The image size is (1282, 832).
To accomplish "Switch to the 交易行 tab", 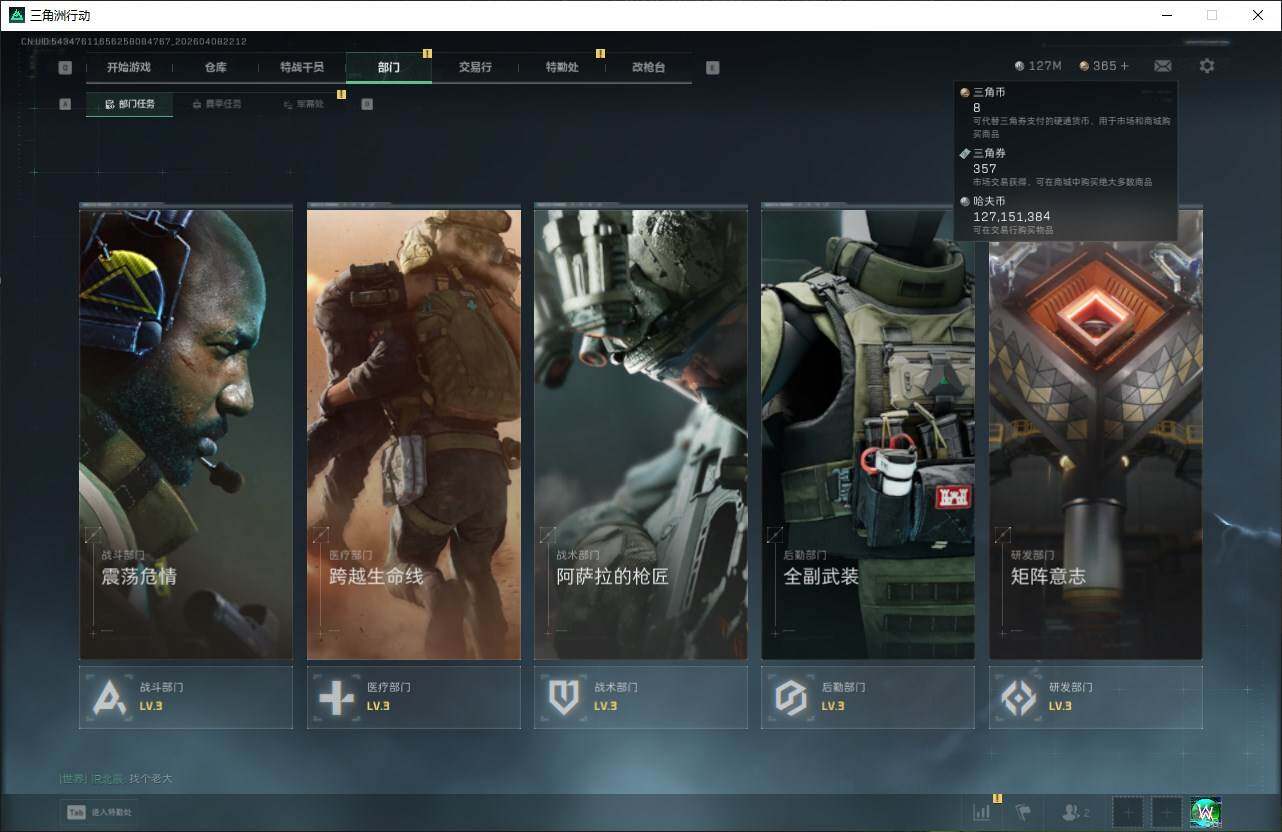I will coord(475,67).
